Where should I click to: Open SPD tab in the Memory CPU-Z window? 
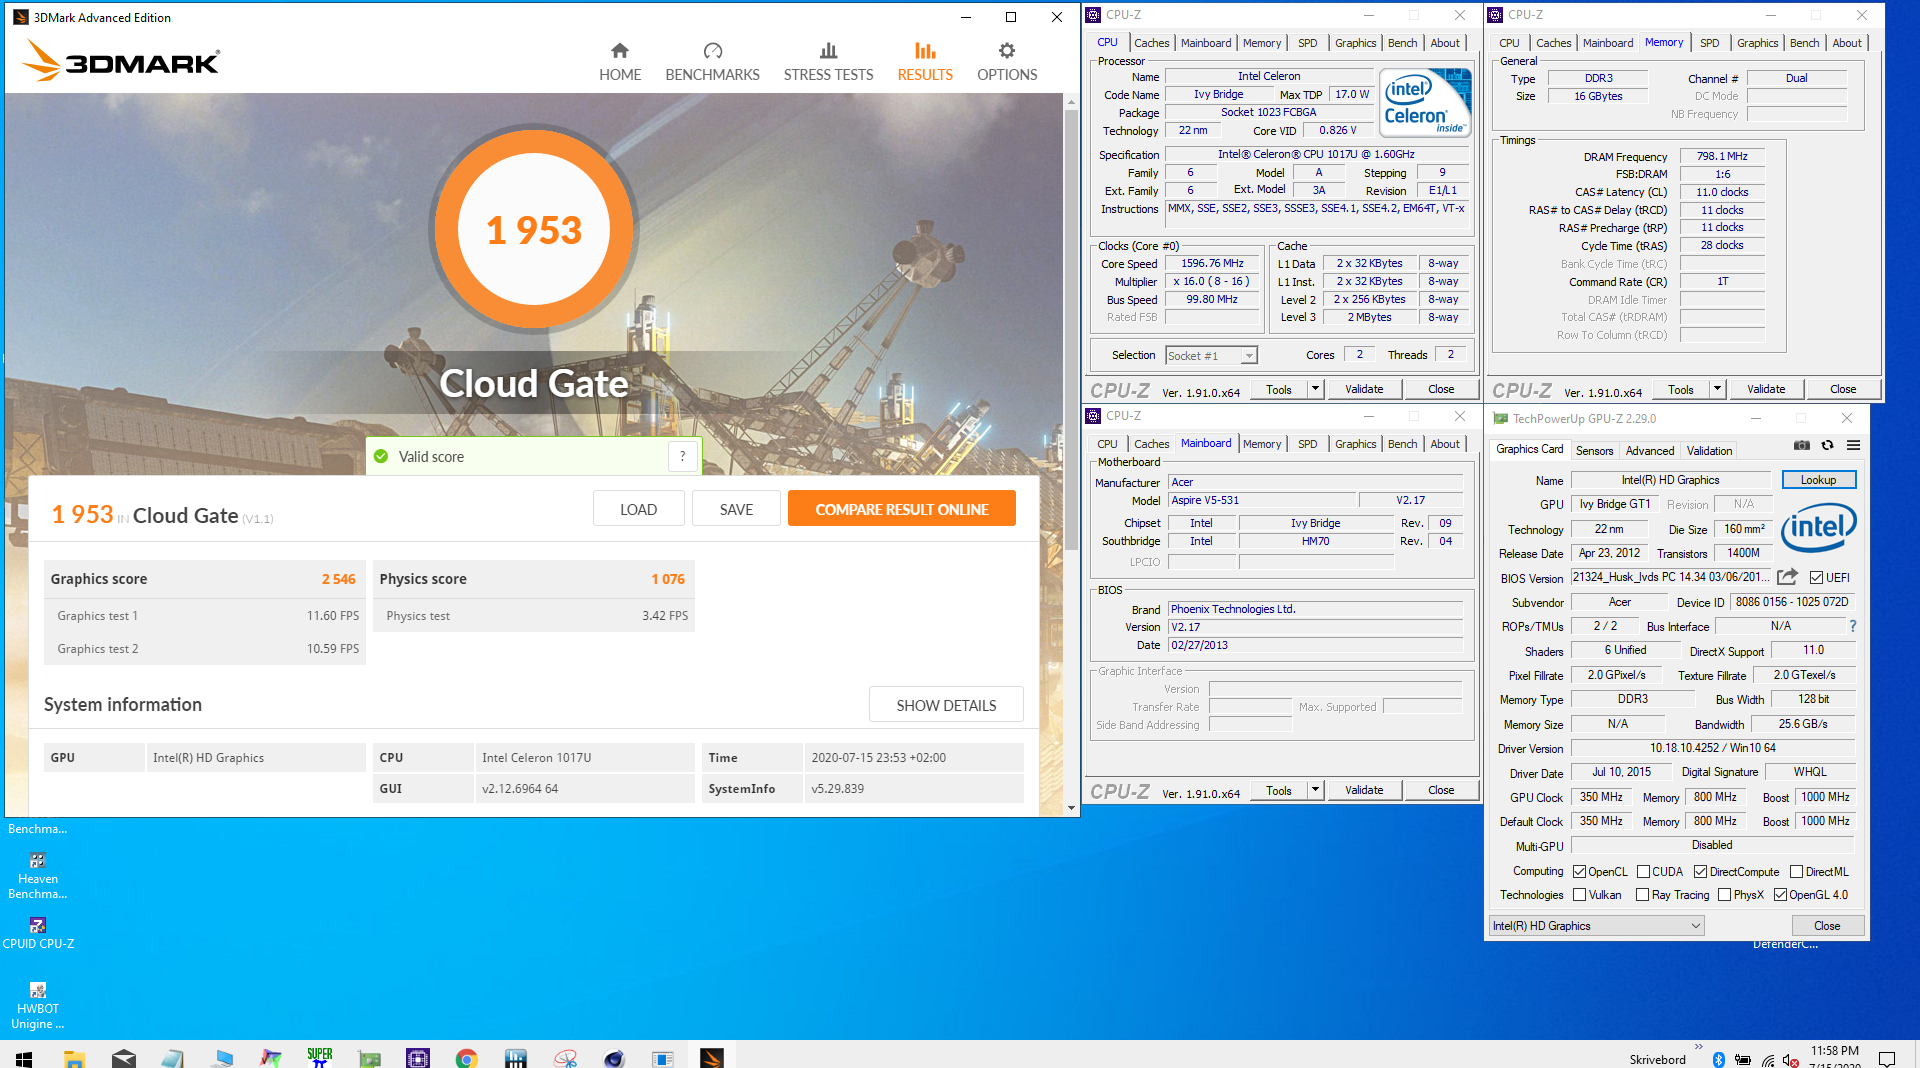click(1709, 43)
